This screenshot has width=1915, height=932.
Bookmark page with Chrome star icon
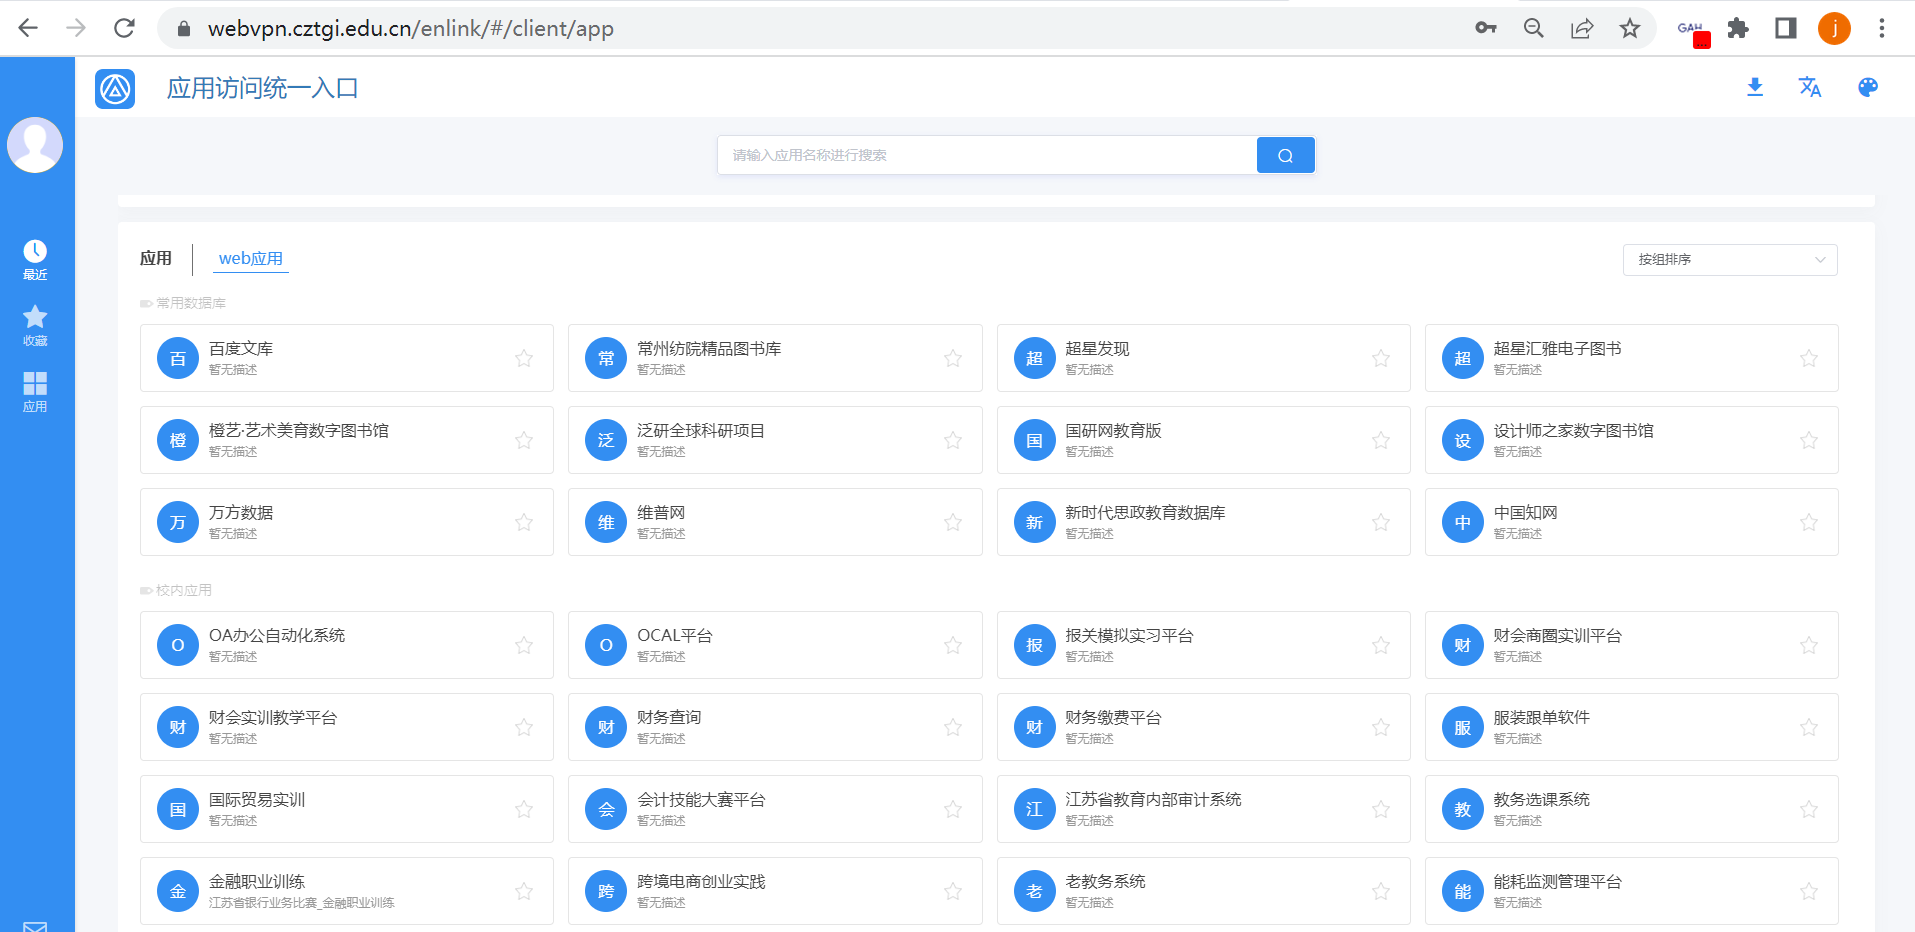point(1630,28)
